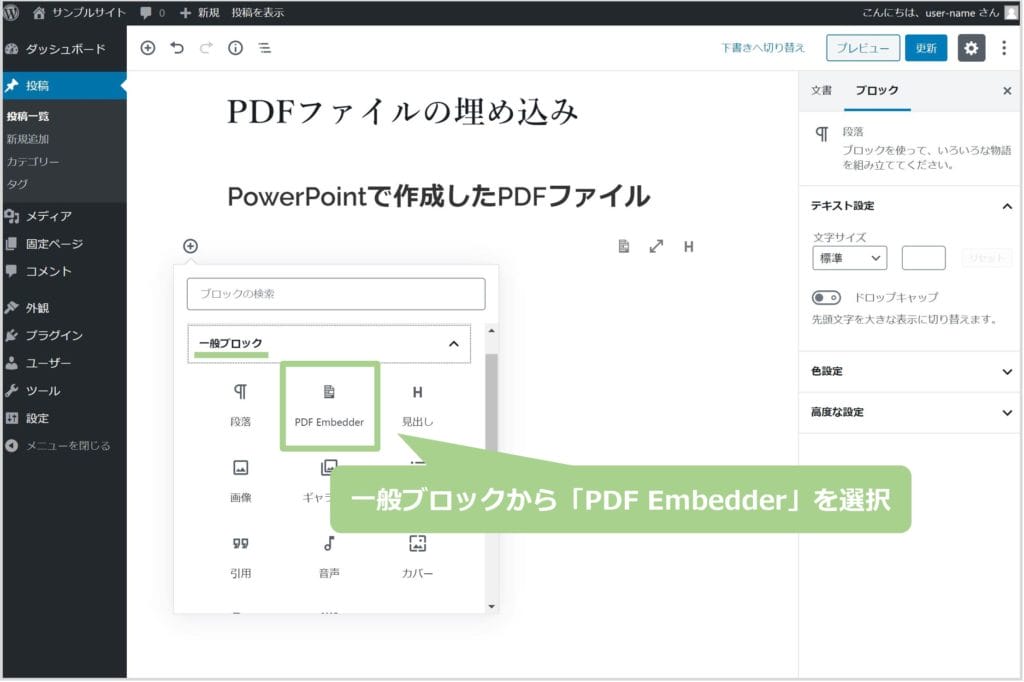The image size is (1024, 682).
Task: Open the 文字サイズ dropdown
Action: 849,258
